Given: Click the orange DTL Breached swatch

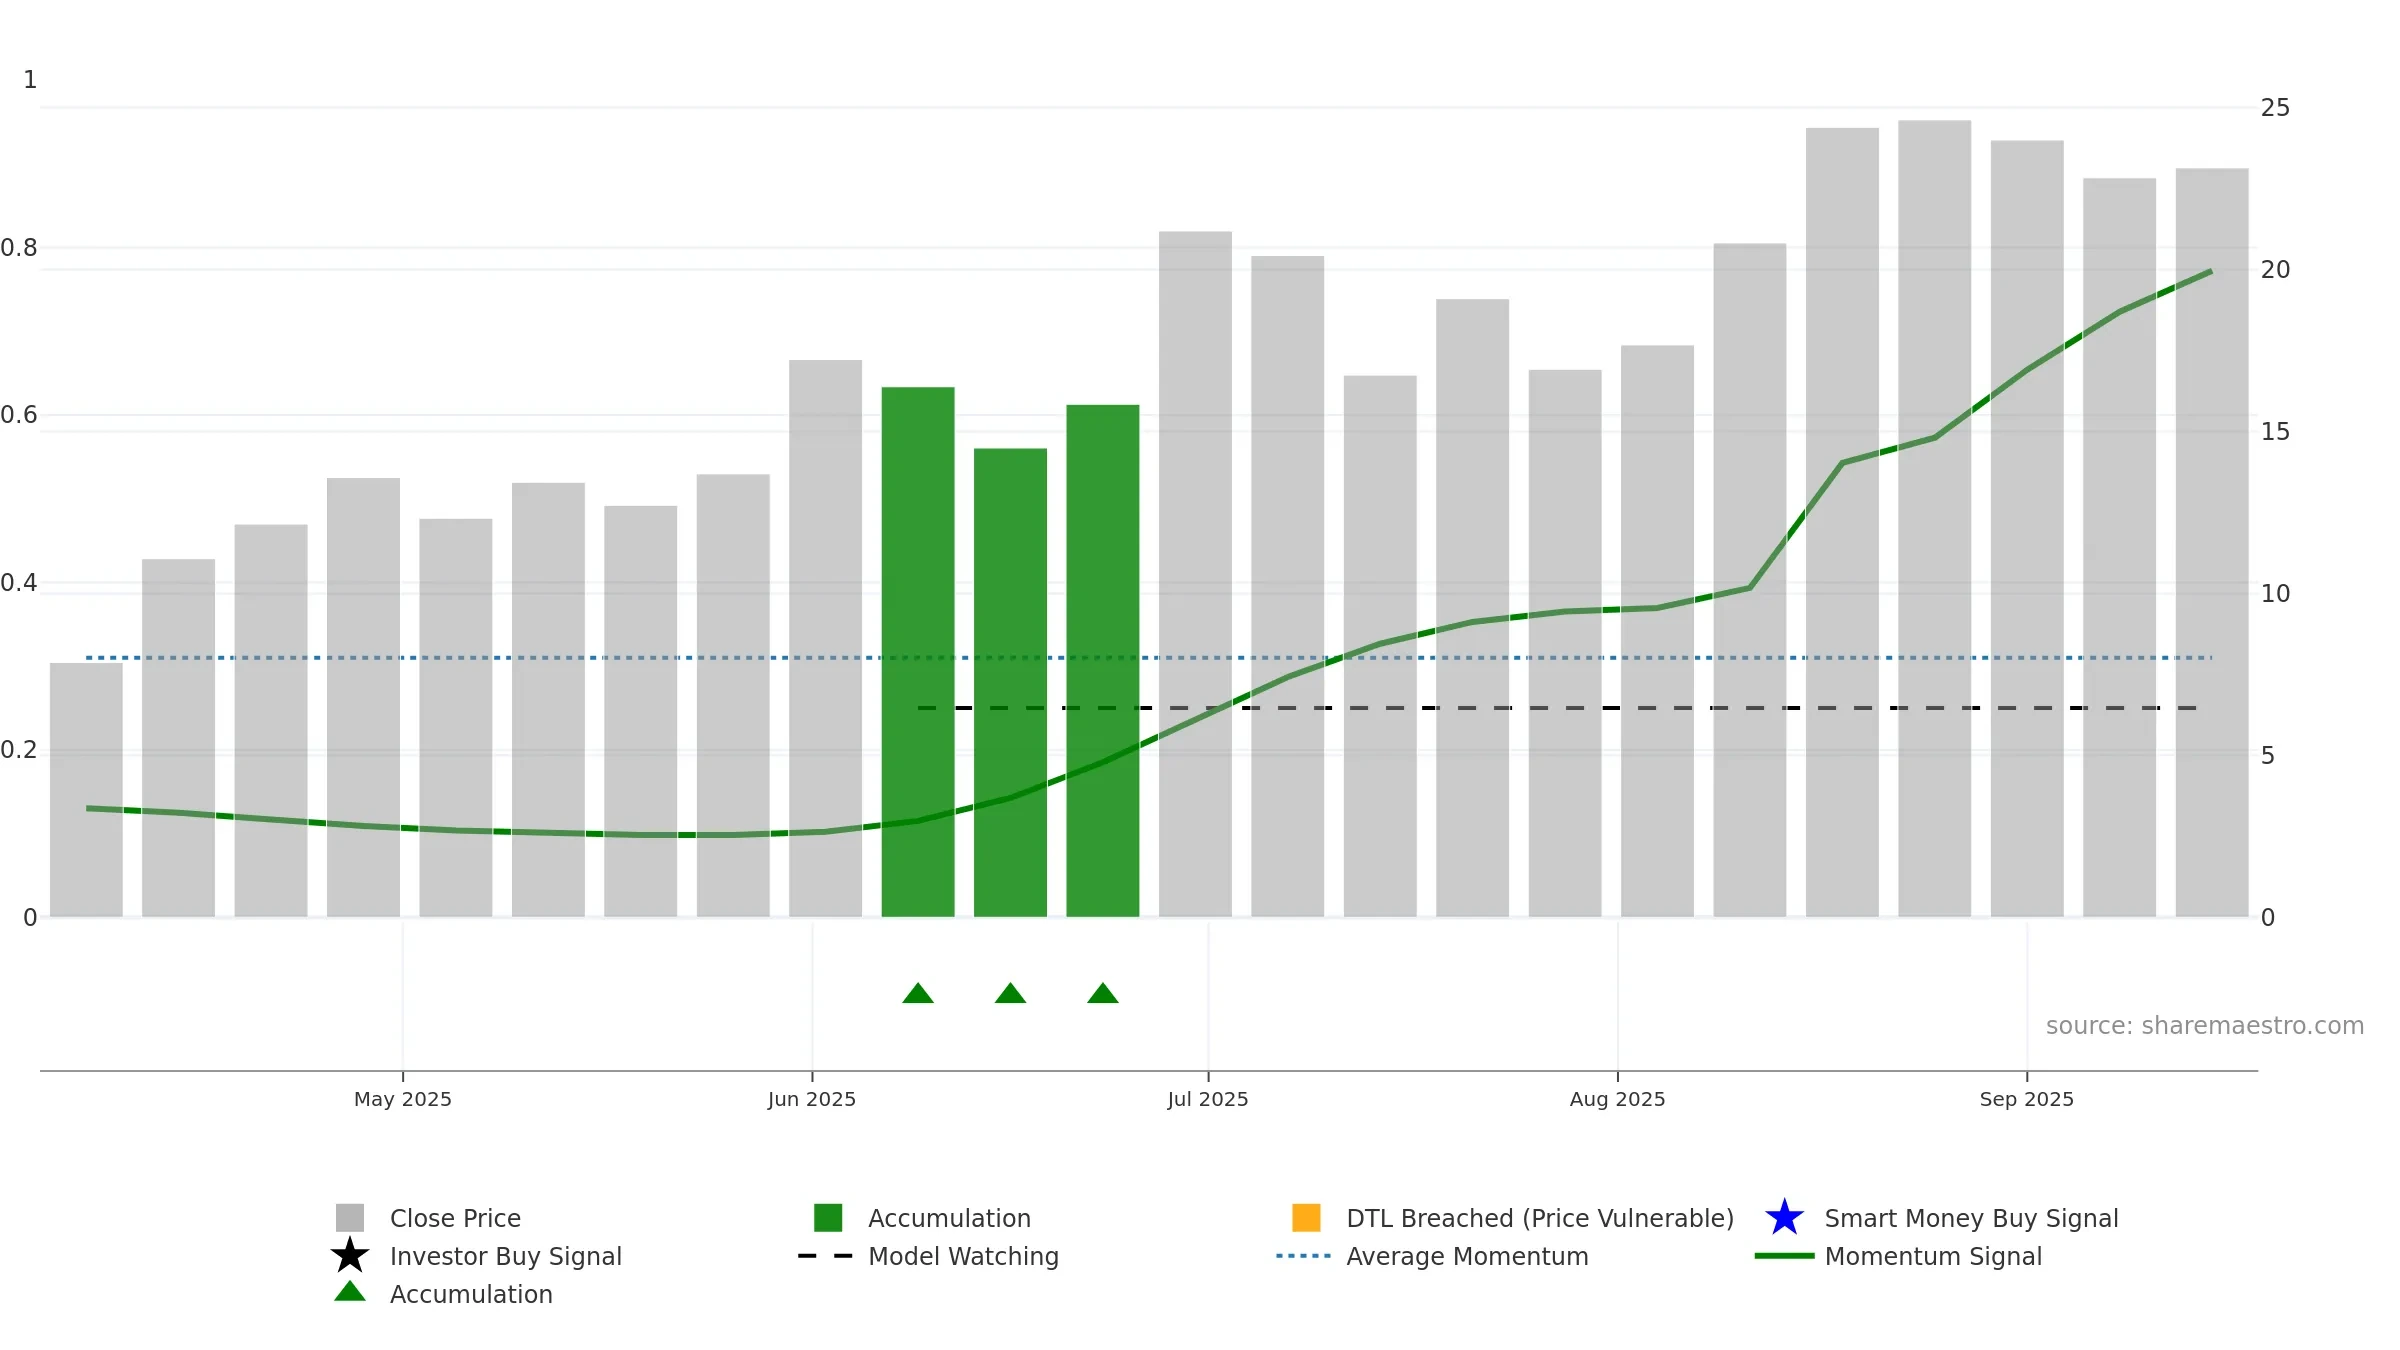Looking at the screenshot, I should (x=1306, y=1218).
